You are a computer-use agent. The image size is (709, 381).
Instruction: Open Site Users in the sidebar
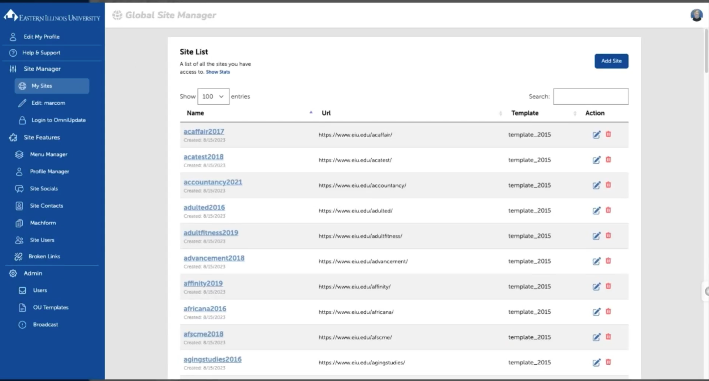pos(42,240)
